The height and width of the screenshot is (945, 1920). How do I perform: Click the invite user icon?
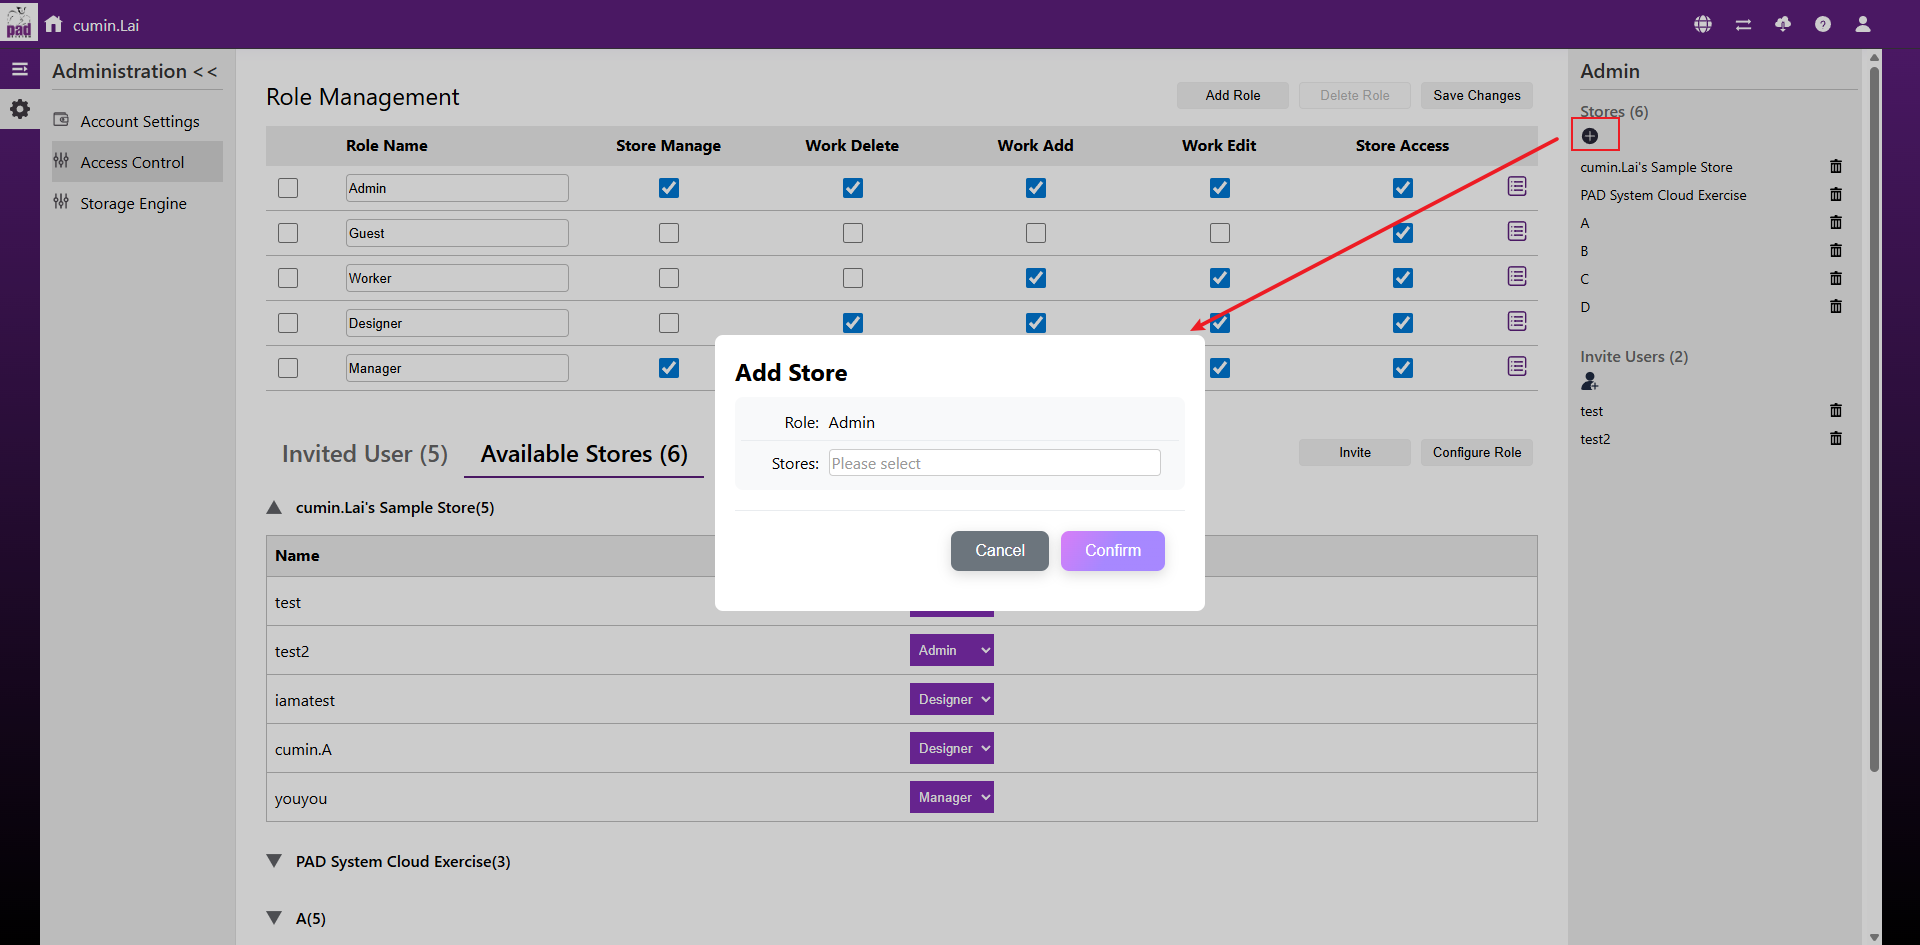tap(1590, 381)
